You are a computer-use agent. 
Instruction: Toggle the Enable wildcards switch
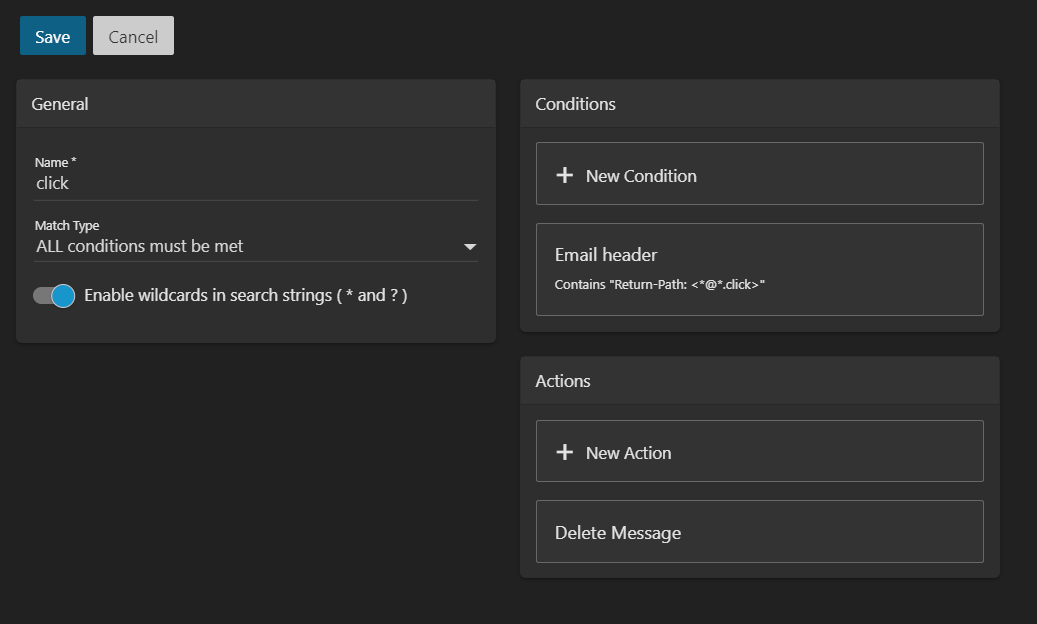[54, 295]
